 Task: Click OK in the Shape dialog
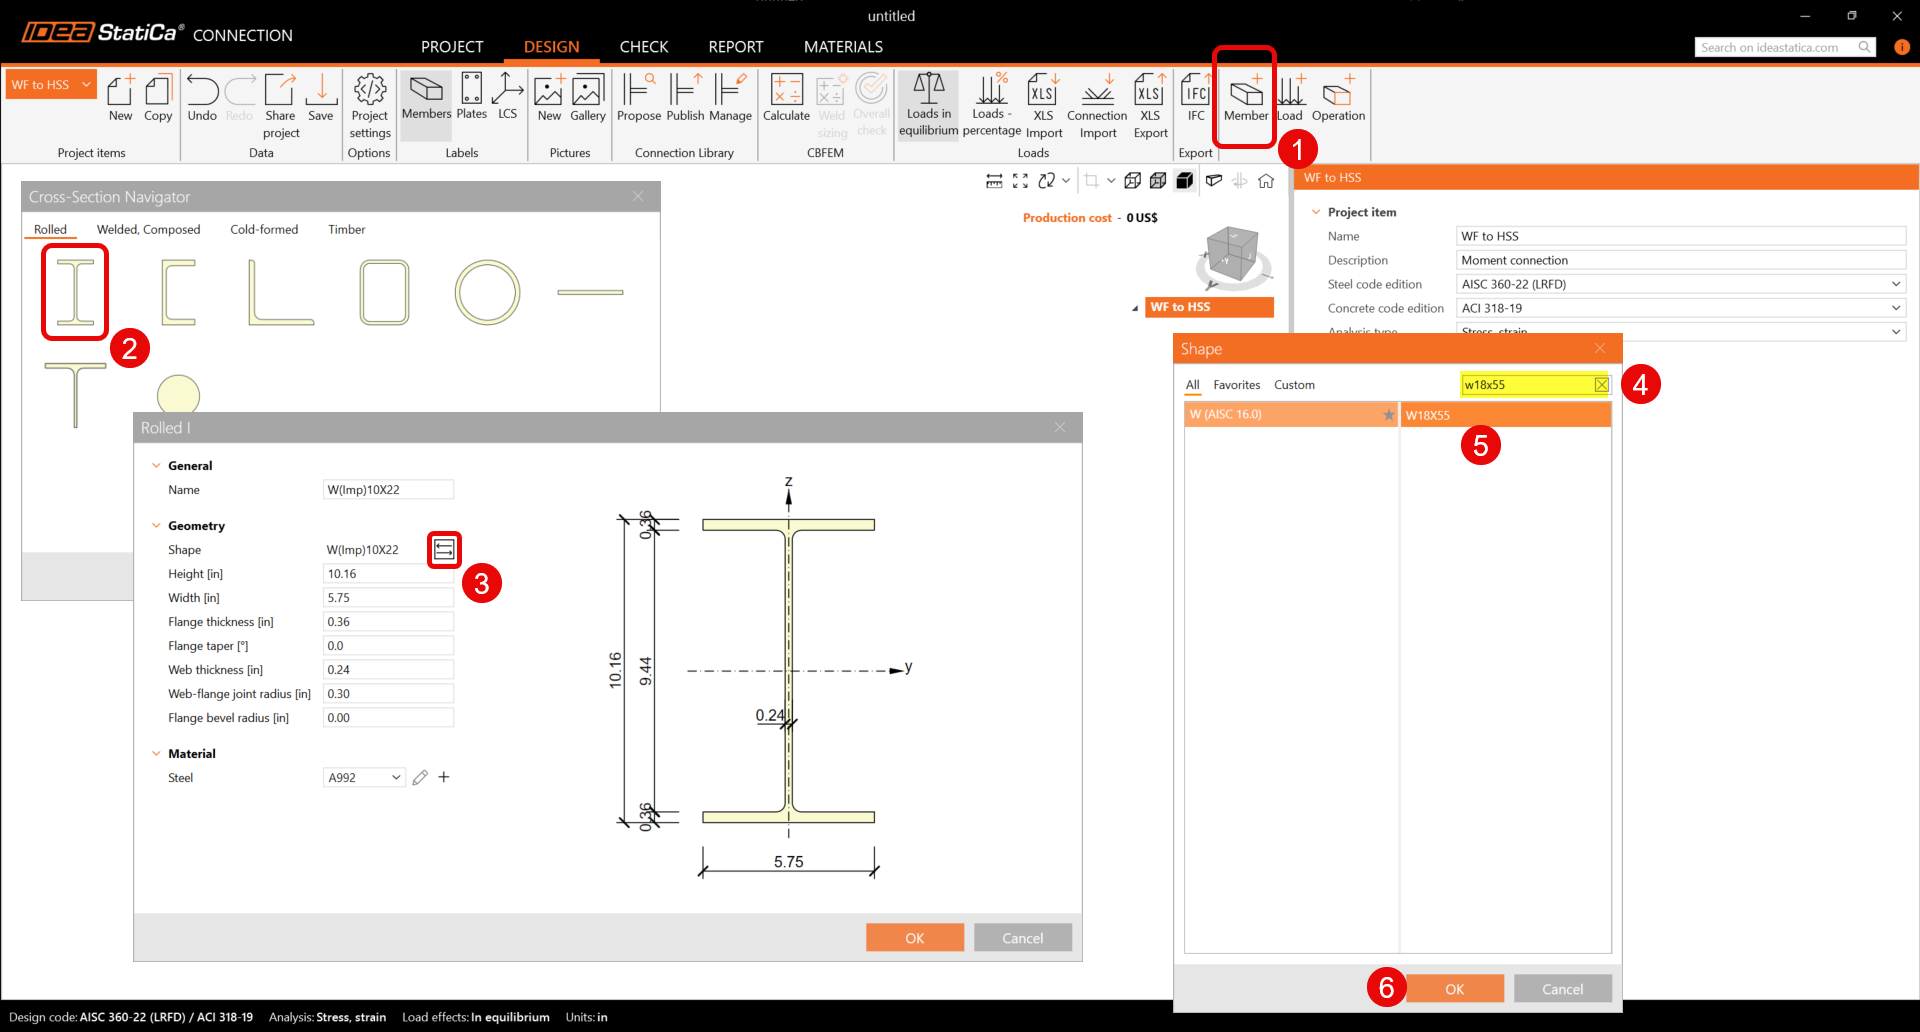(x=1454, y=989)
